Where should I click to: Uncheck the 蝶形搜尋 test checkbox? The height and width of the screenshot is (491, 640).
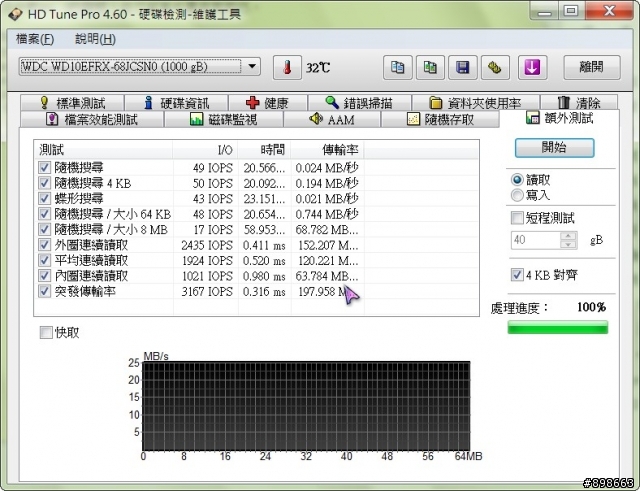(x=44, y=198)
